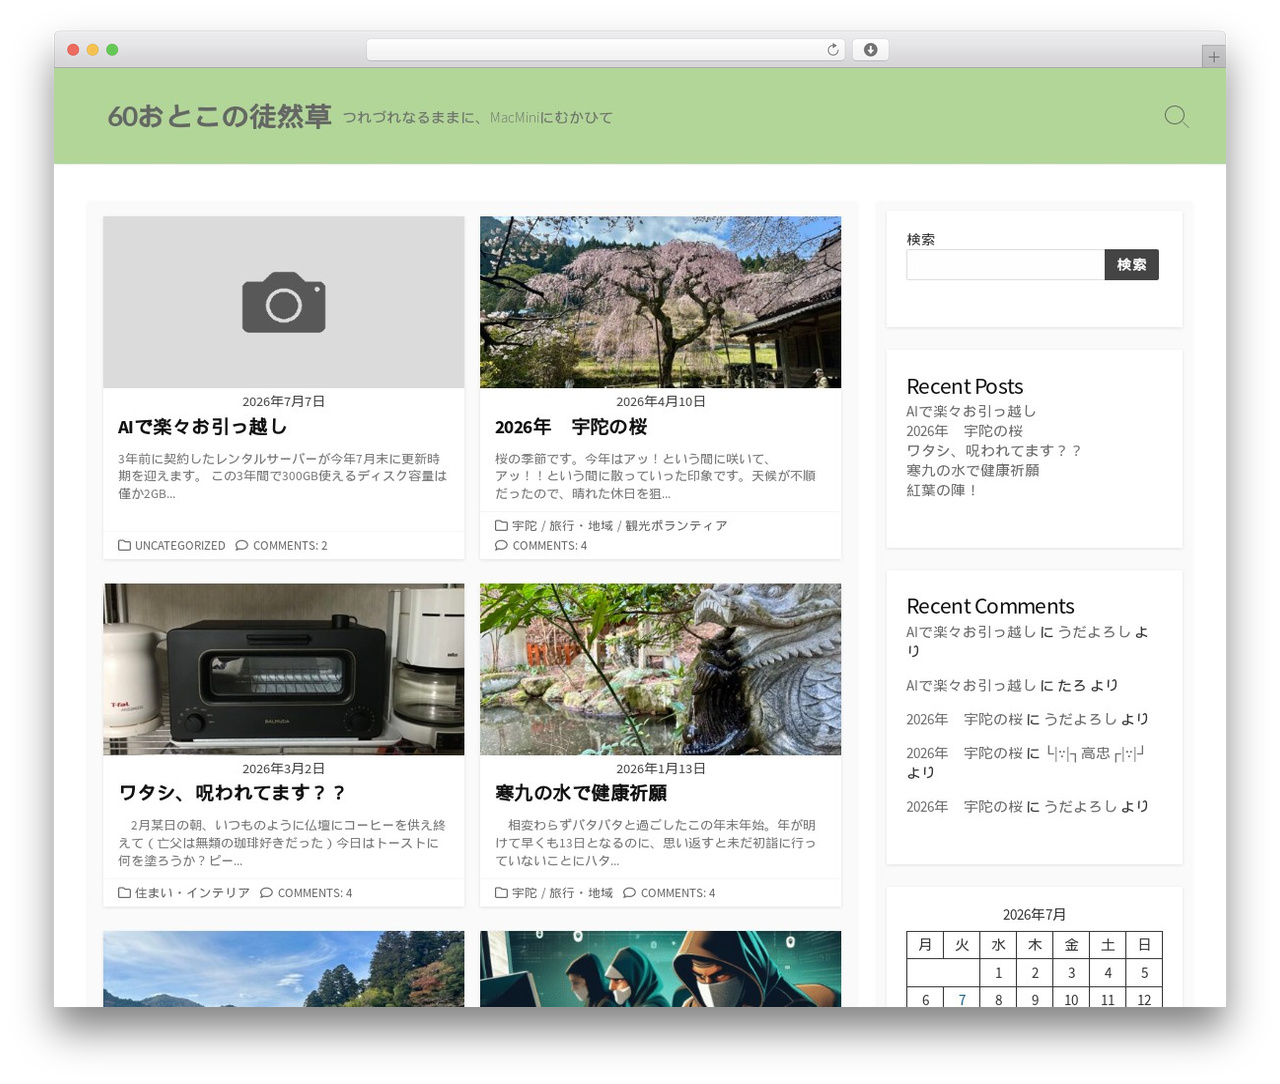Open a new tab with plus button
Screen dimensions: 1280x1084
[1213, 57]
